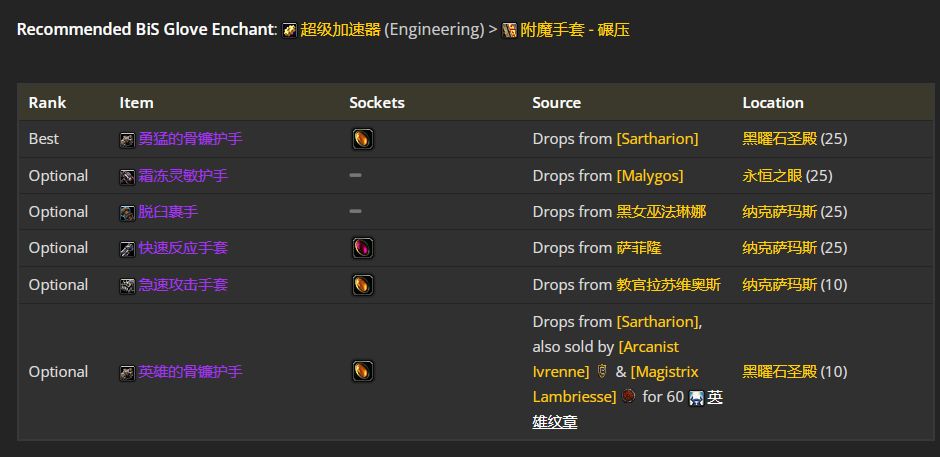Image resolution: width=940 pixels, height=457 pixels.
Task: Open the 教官拉苏维奥斯 boss link
Action: (668, 284)
